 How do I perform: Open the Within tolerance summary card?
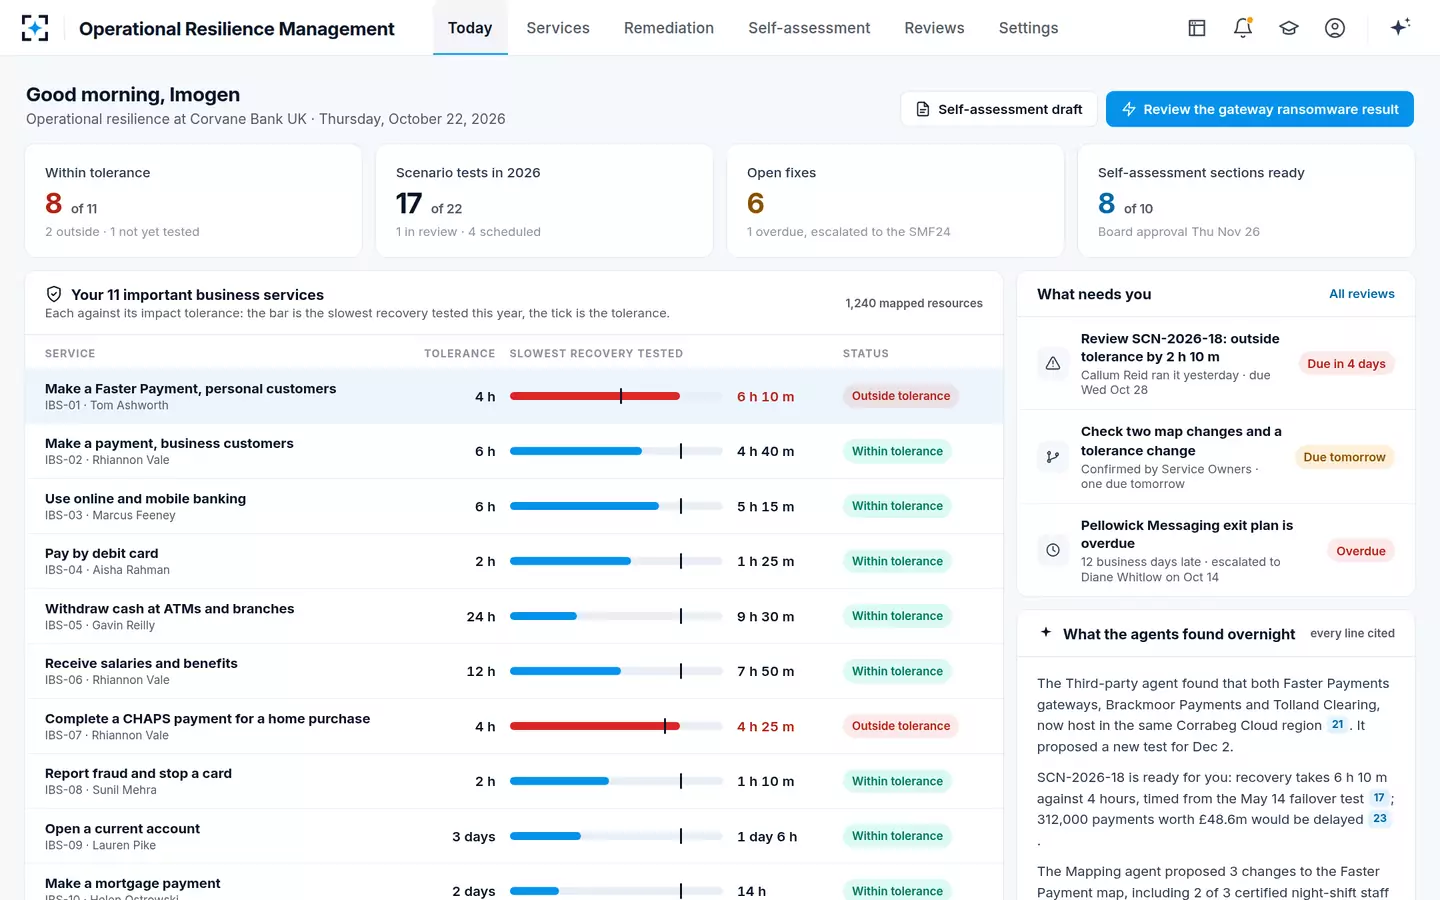pyautogui.click(x=193, y=201)
